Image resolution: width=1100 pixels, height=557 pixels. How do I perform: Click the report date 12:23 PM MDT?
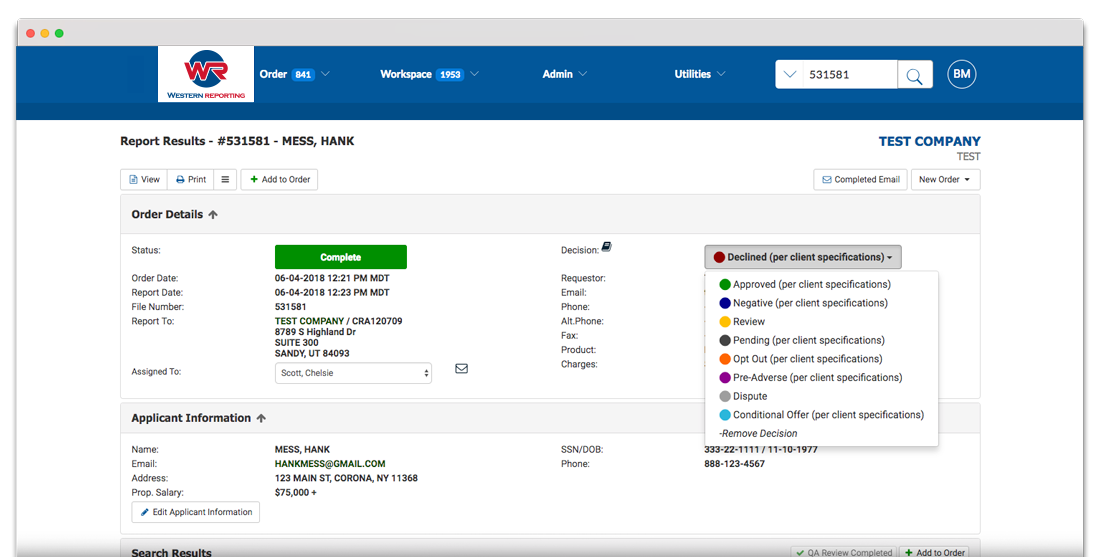coord(332,293)
